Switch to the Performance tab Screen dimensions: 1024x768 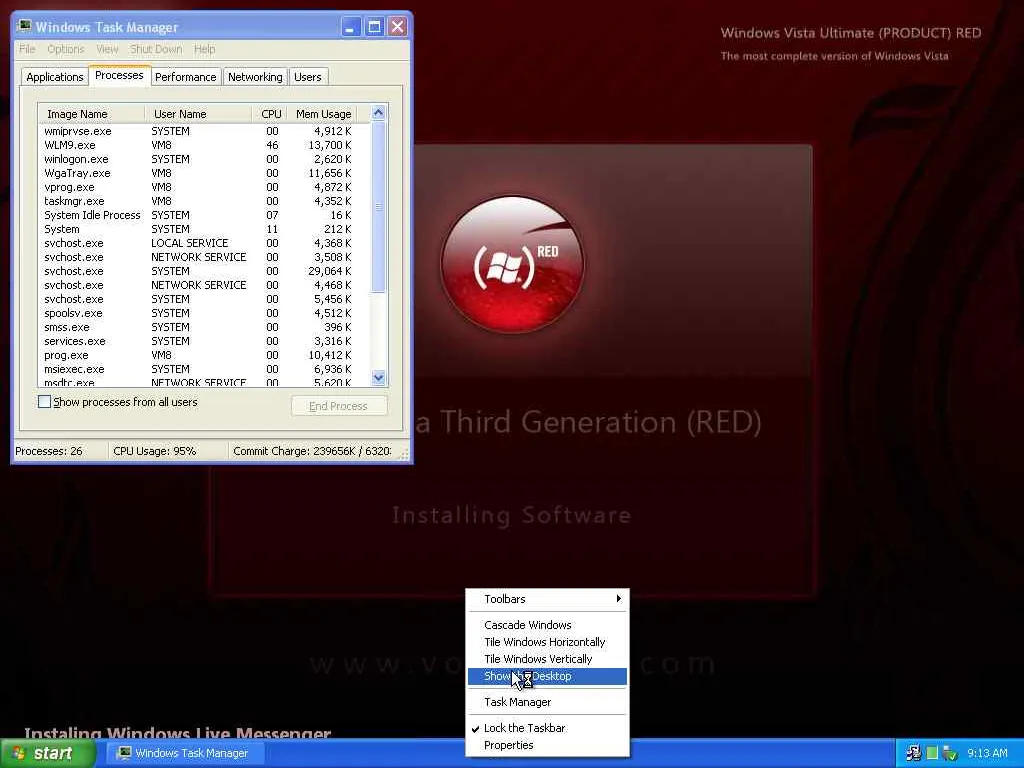pyautogui.click(x=185, y=77)
